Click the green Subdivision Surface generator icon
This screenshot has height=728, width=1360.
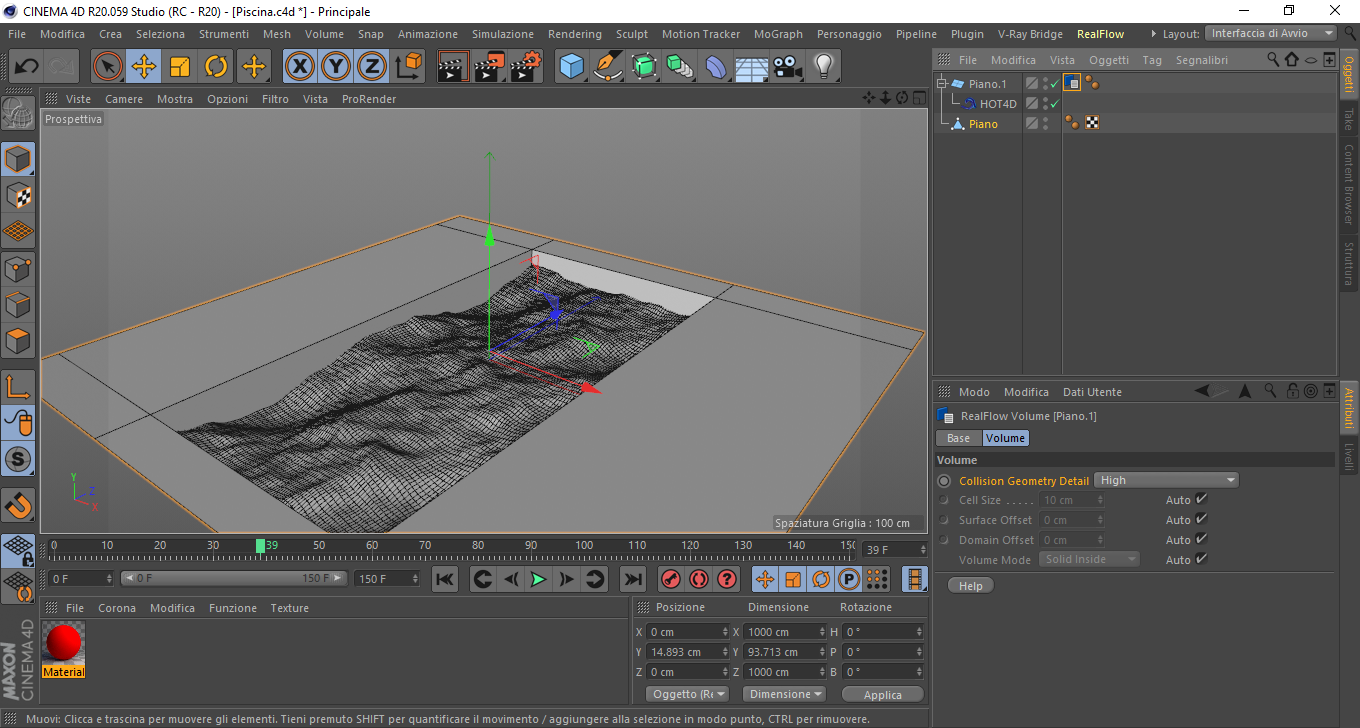644,67
